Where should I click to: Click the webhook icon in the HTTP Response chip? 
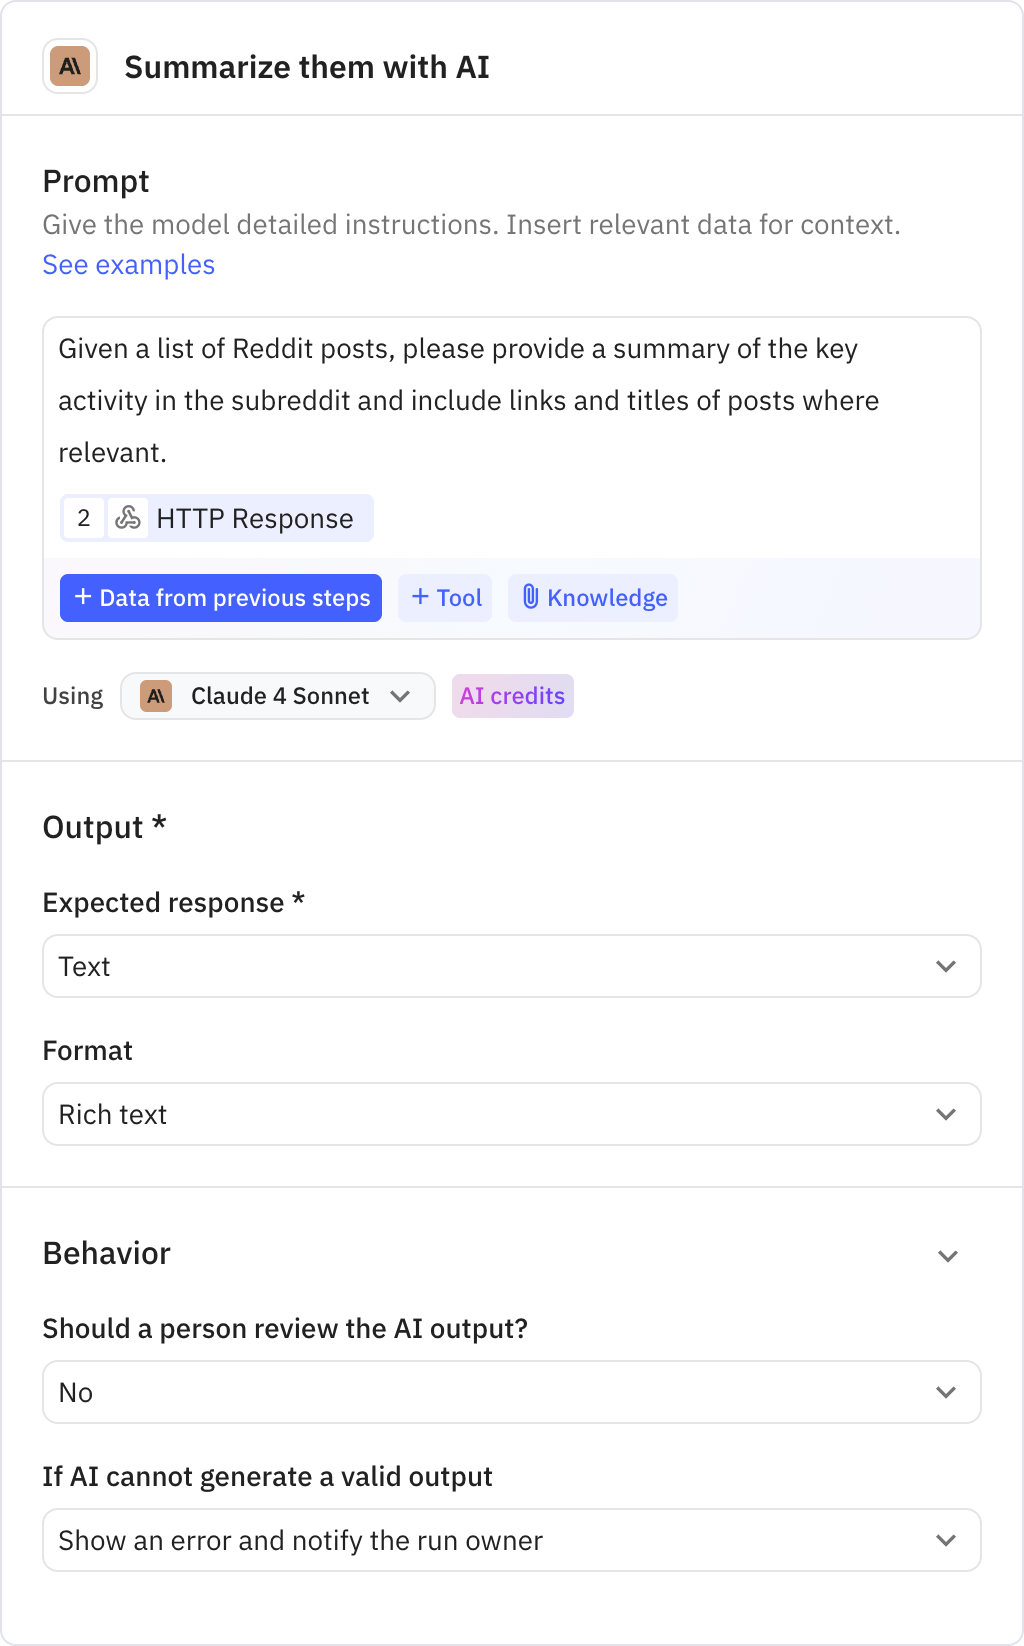(128, 518)
